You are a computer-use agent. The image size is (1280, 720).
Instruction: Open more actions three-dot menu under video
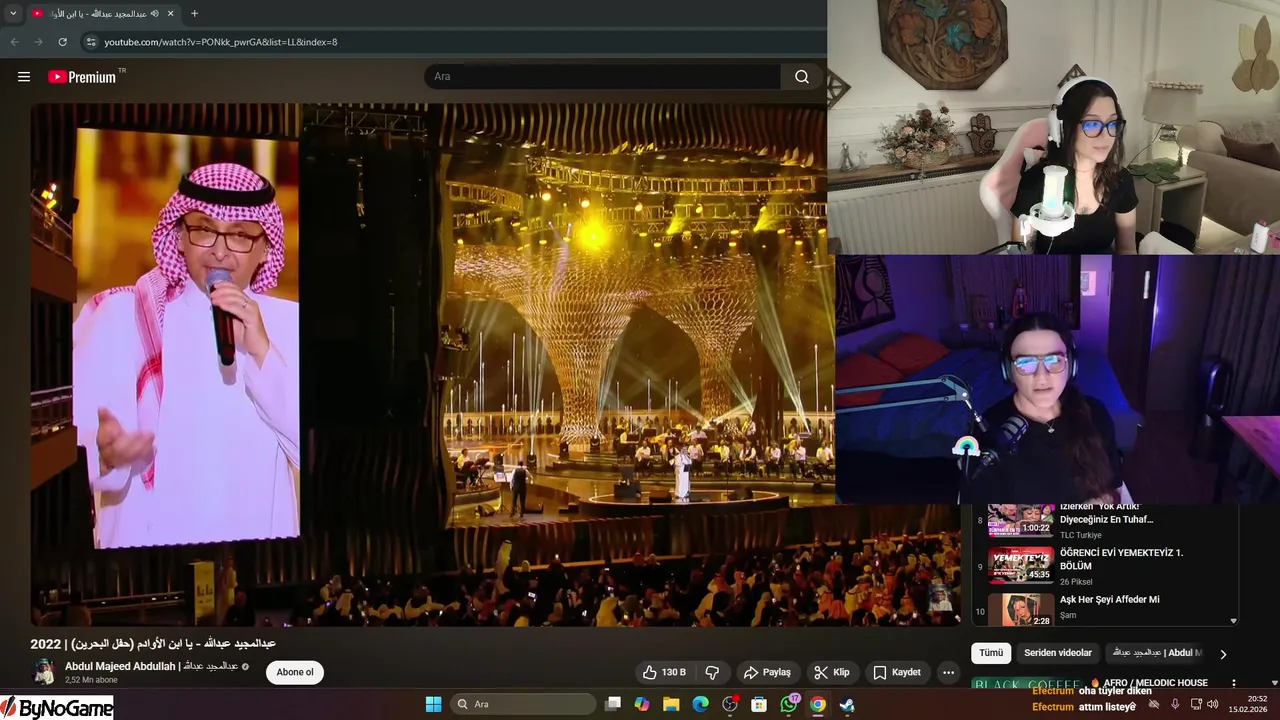948,672
